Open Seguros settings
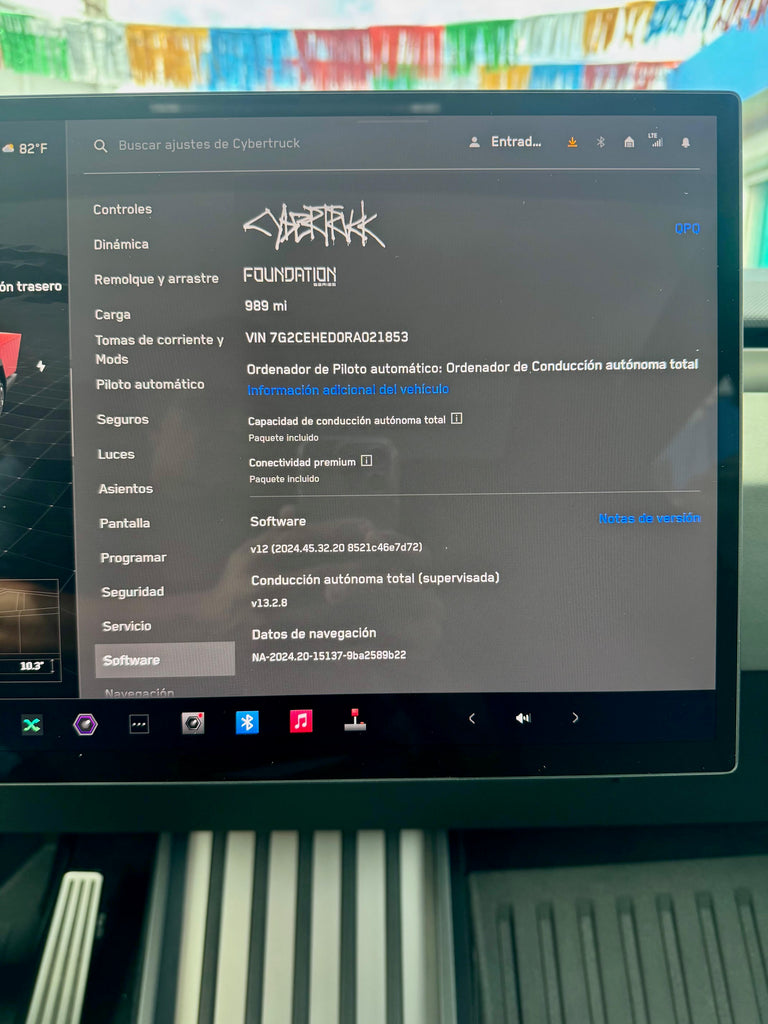This screenshot has width=768, height=1024. pos(123,419)
